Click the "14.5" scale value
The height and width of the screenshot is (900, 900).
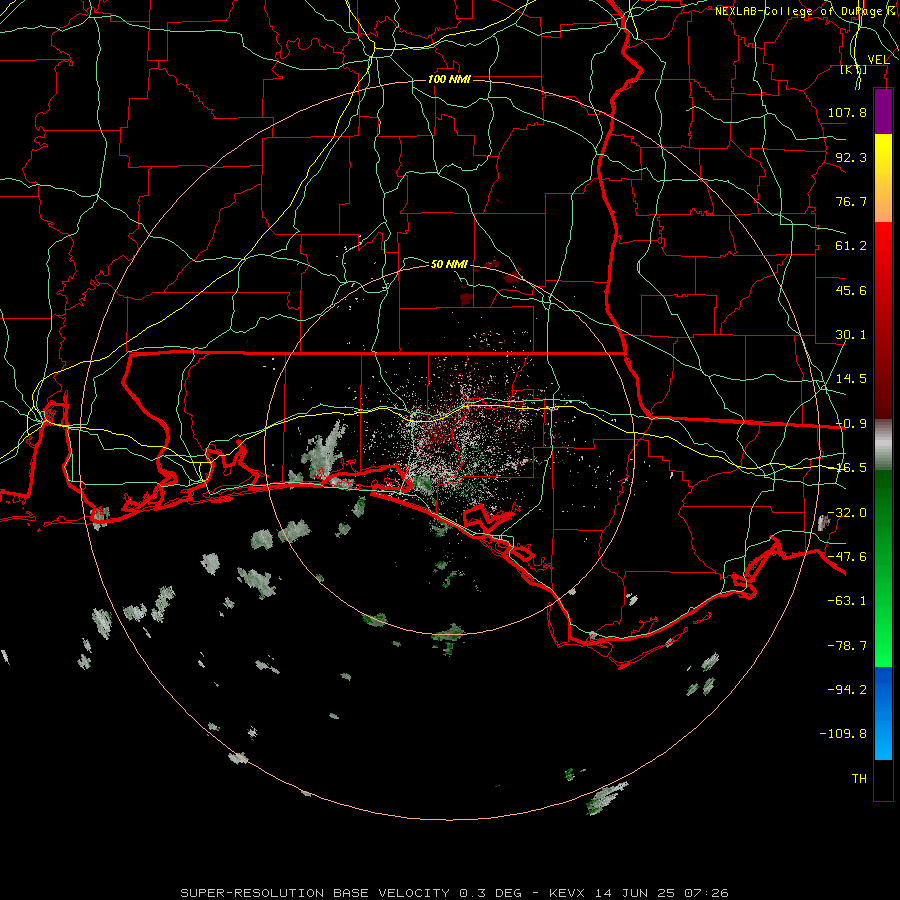click(x=851, y=379)
